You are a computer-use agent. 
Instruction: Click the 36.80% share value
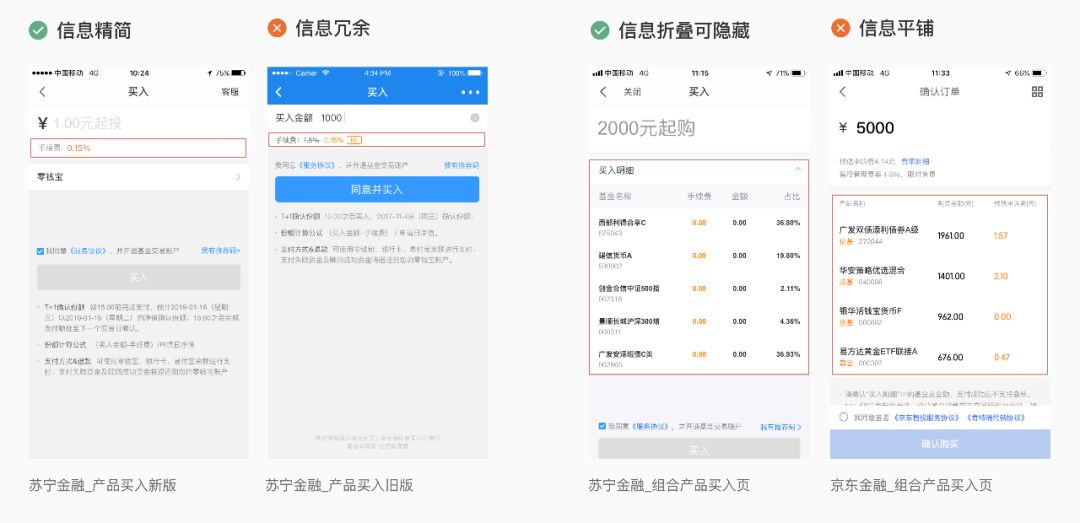coord(788,223)
